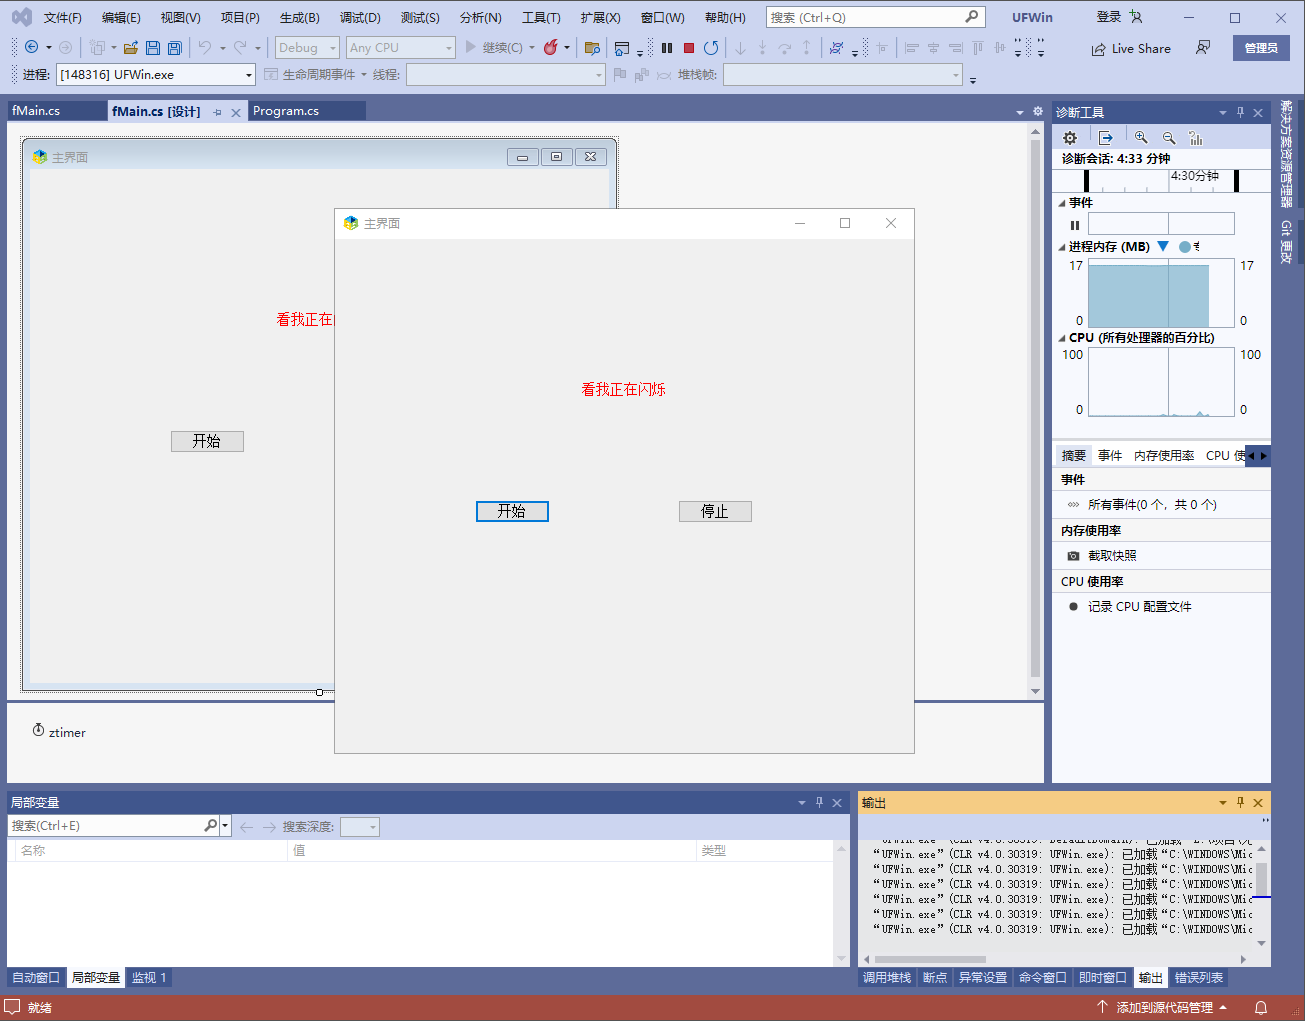Image resolution: width=1305 pixels, height=1021 pixels.
Task: Select the 内存使用率 diagnostics tab
Action: click(x=1163, y=455)
